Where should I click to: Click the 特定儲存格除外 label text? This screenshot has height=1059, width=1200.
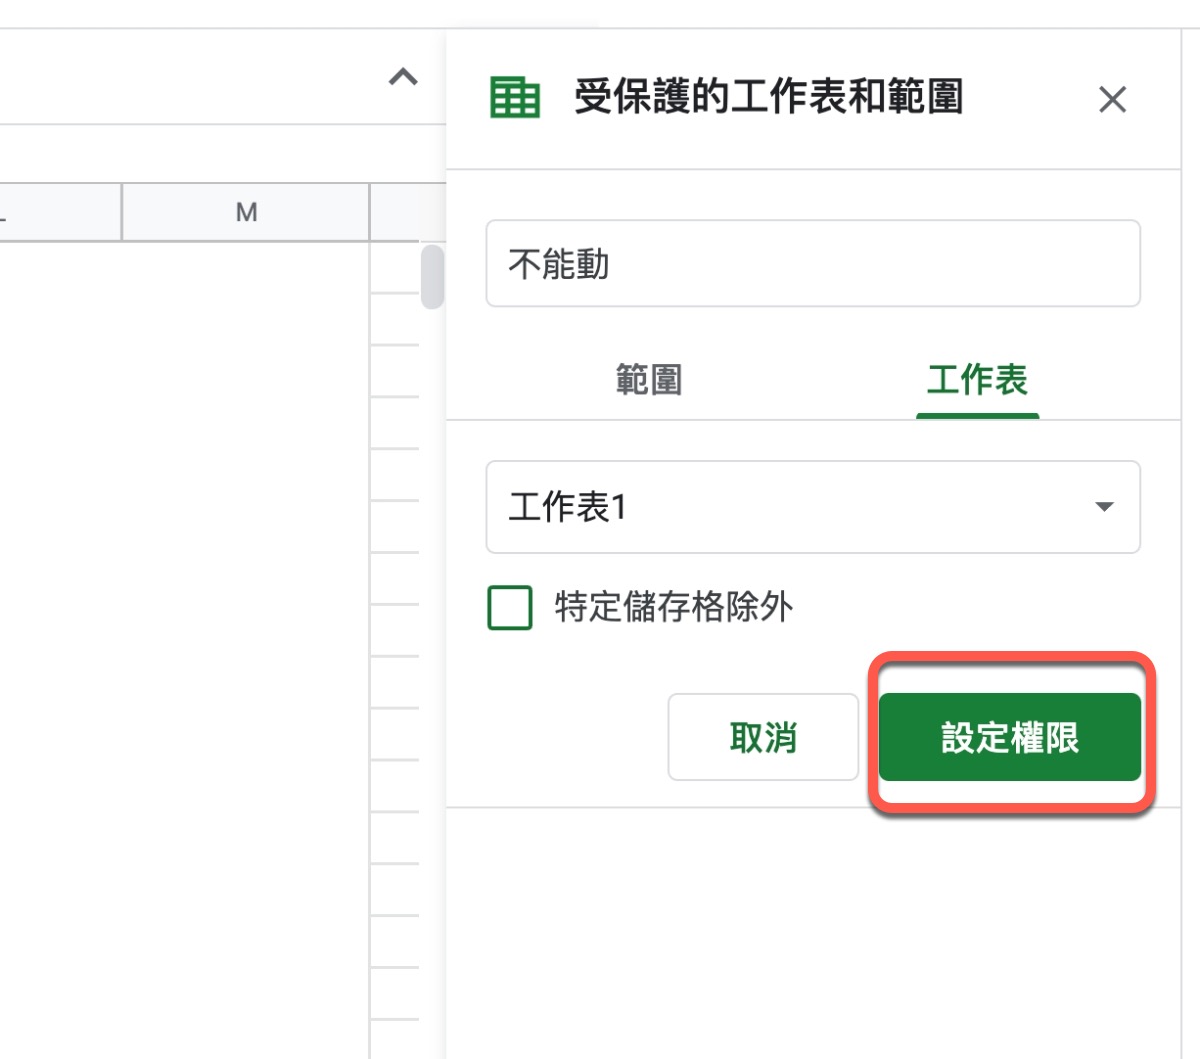click(674, 607)
